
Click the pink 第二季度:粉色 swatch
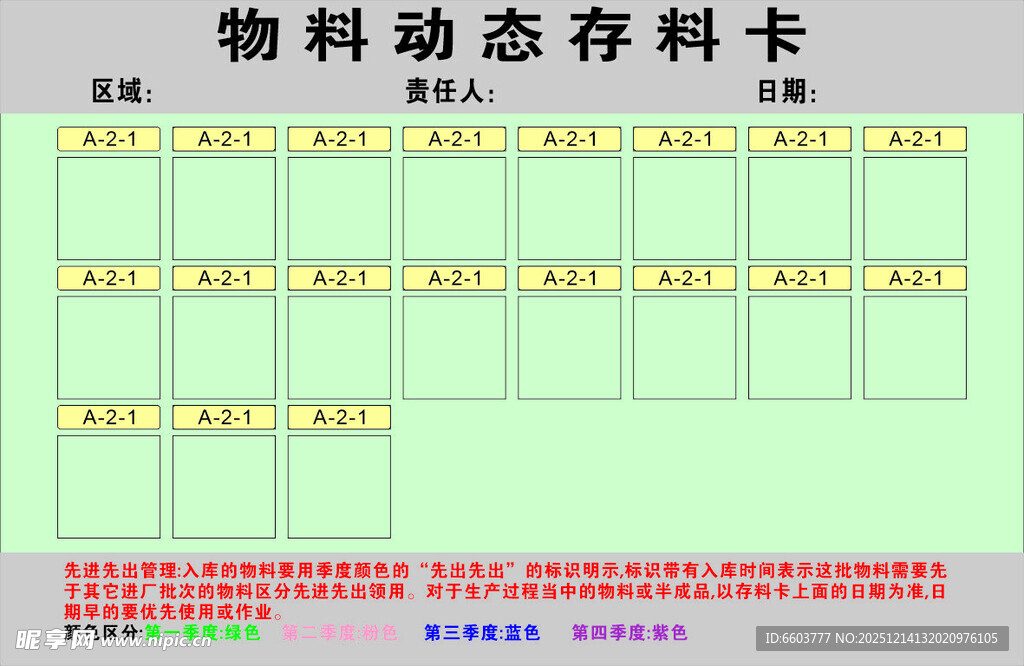pyautogui.click(x=340, y=631)
